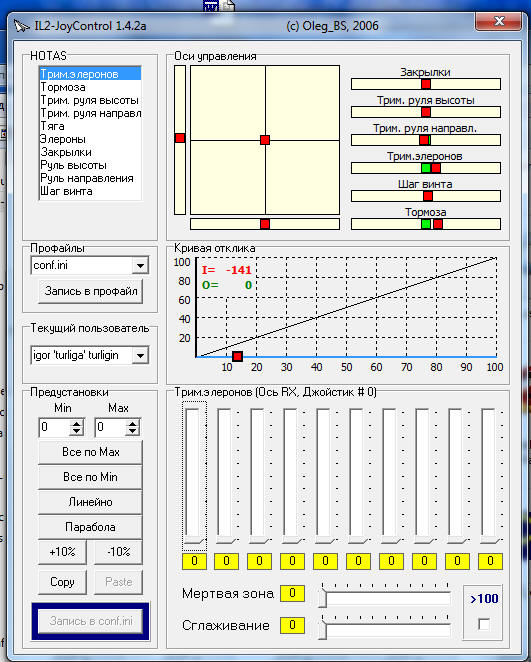Click the first vertical curve slider
This screenshot has width=531, height=662.
point(194,477)
